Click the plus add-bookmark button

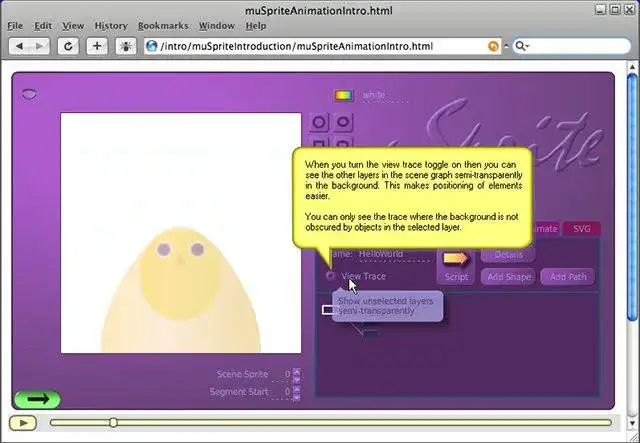coord(97,46)
